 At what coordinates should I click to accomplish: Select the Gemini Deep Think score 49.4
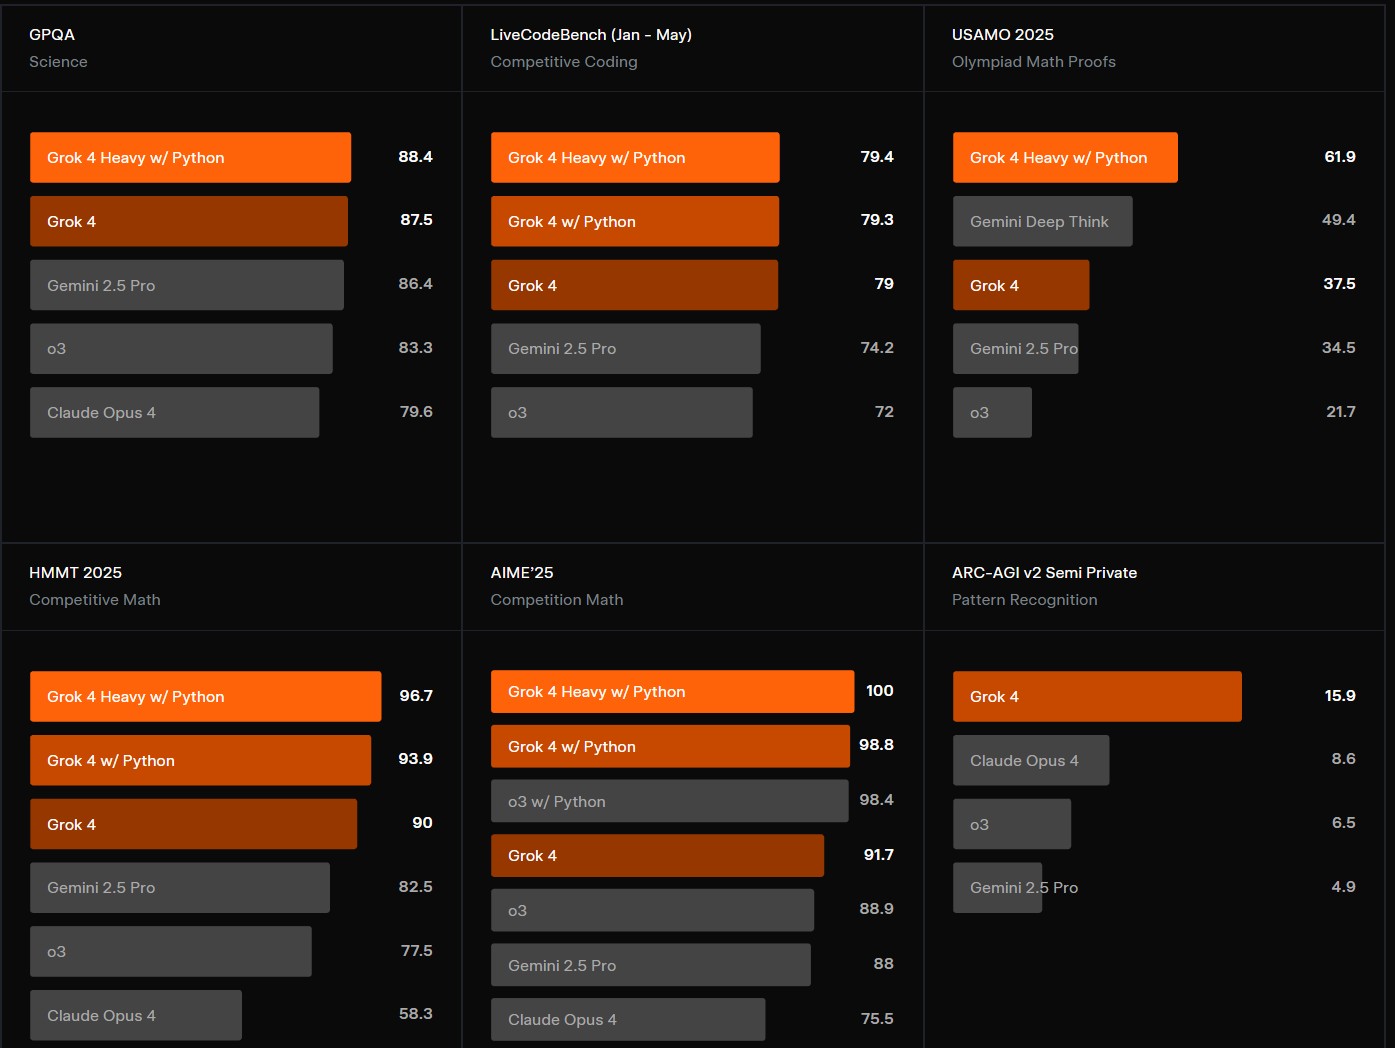(1339, 220)
